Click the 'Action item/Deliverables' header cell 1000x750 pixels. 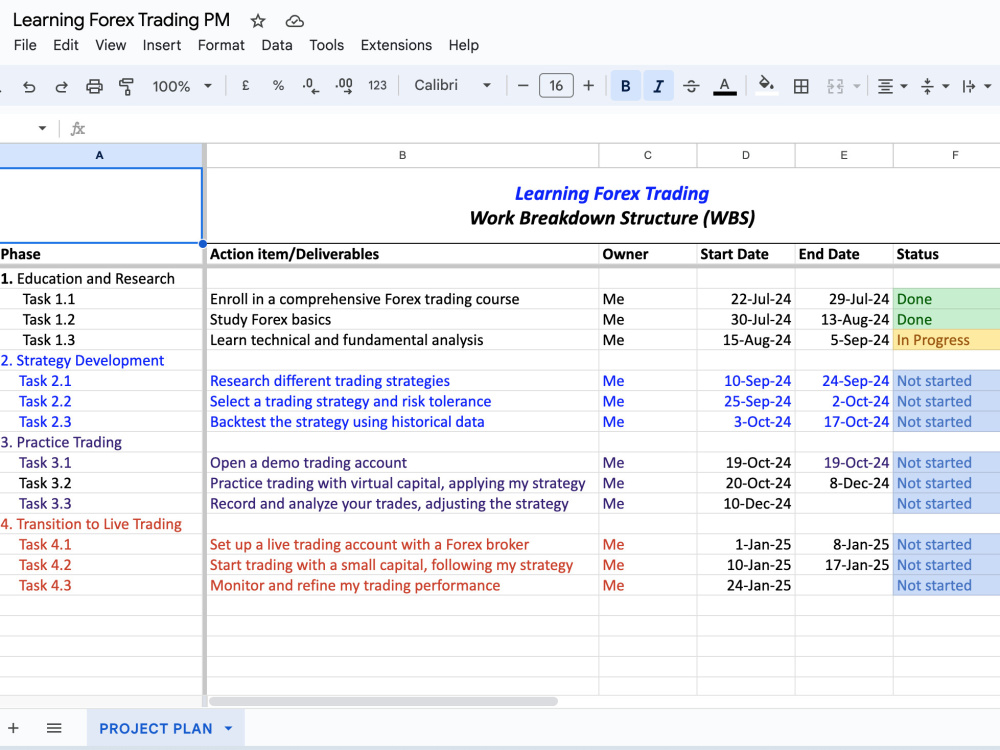402,254
